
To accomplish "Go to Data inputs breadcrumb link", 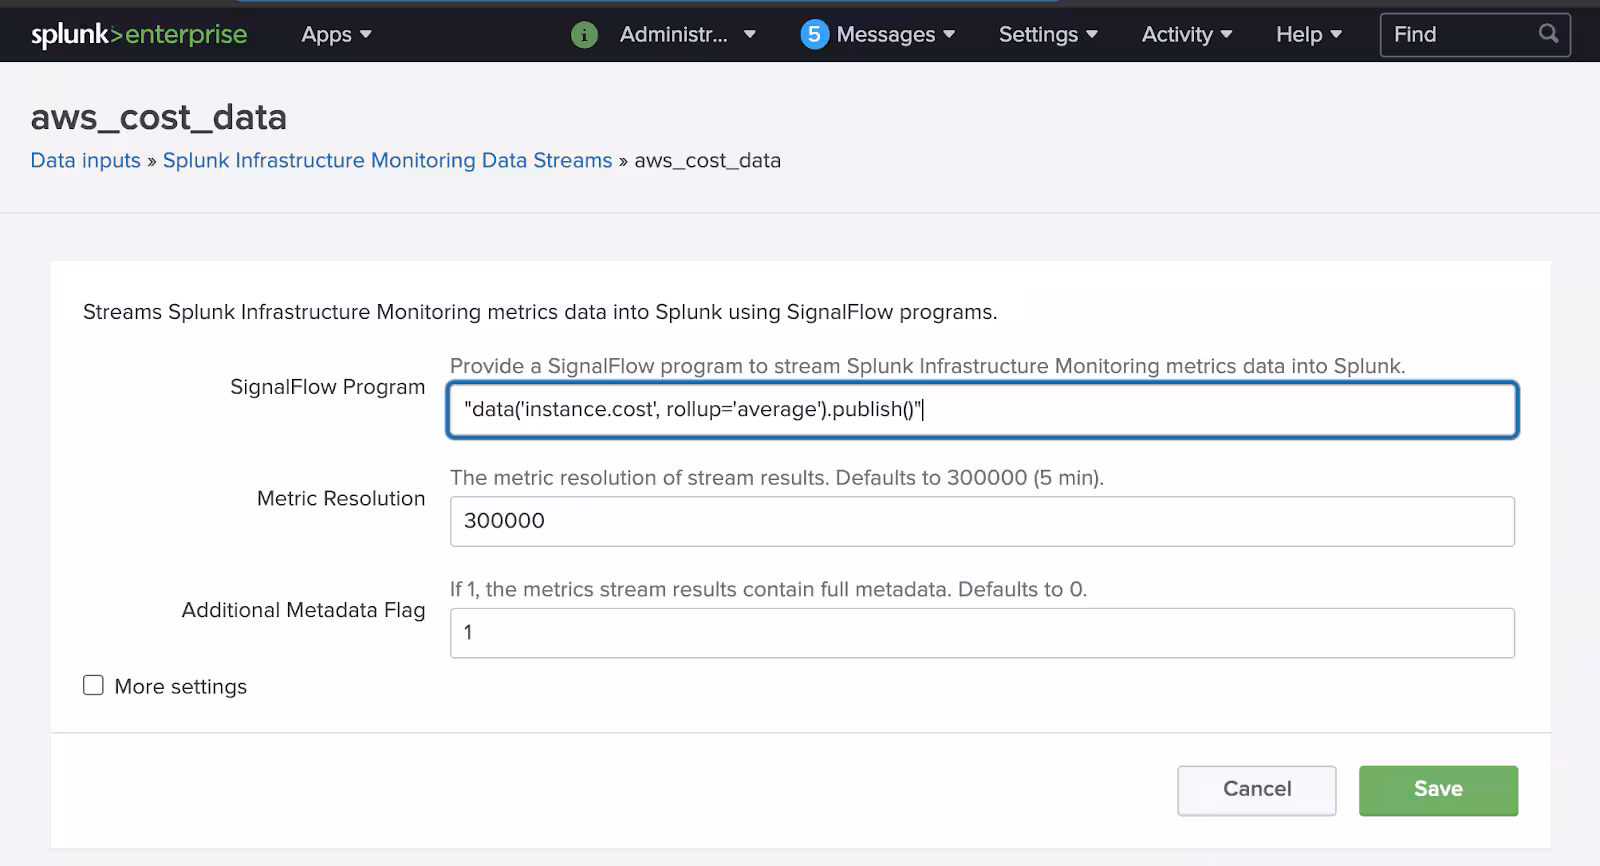I will pos(85,161).
